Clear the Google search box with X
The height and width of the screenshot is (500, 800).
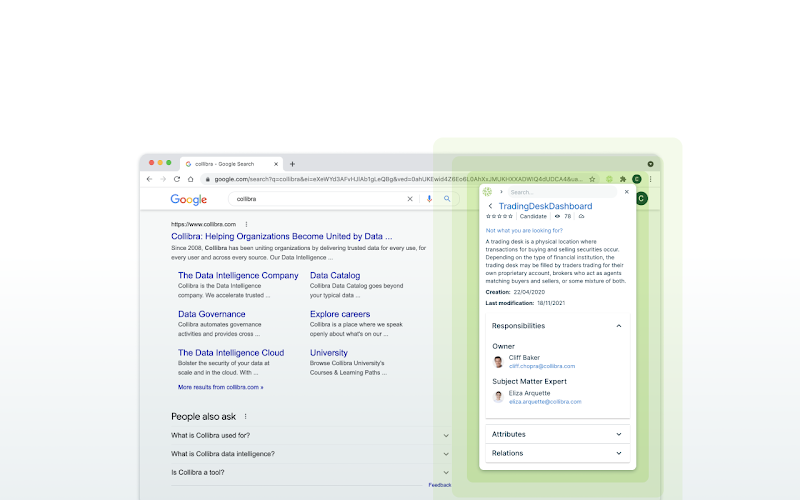(410, 199)
